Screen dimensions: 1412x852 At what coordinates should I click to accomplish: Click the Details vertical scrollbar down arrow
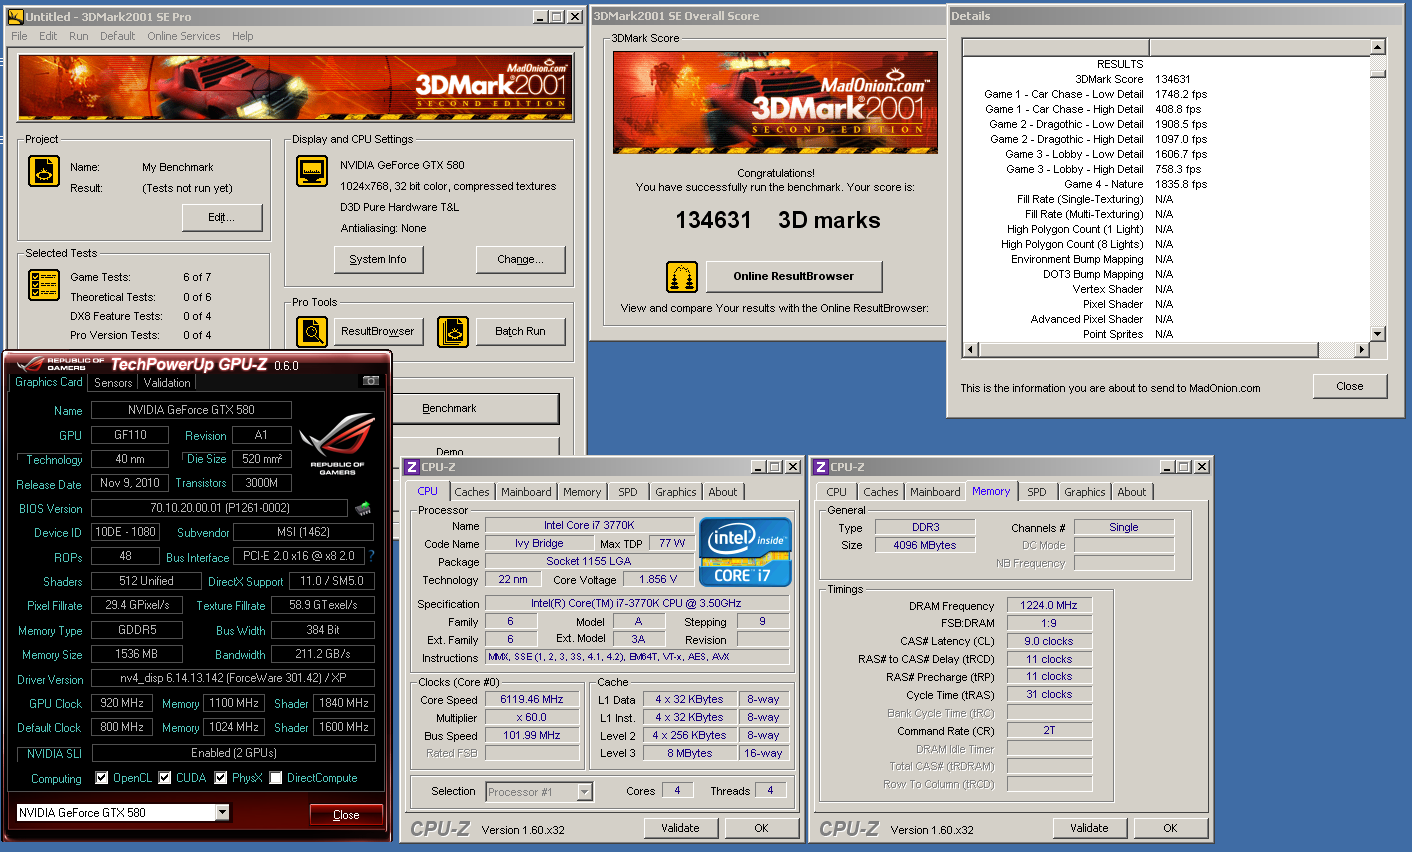1377,334
